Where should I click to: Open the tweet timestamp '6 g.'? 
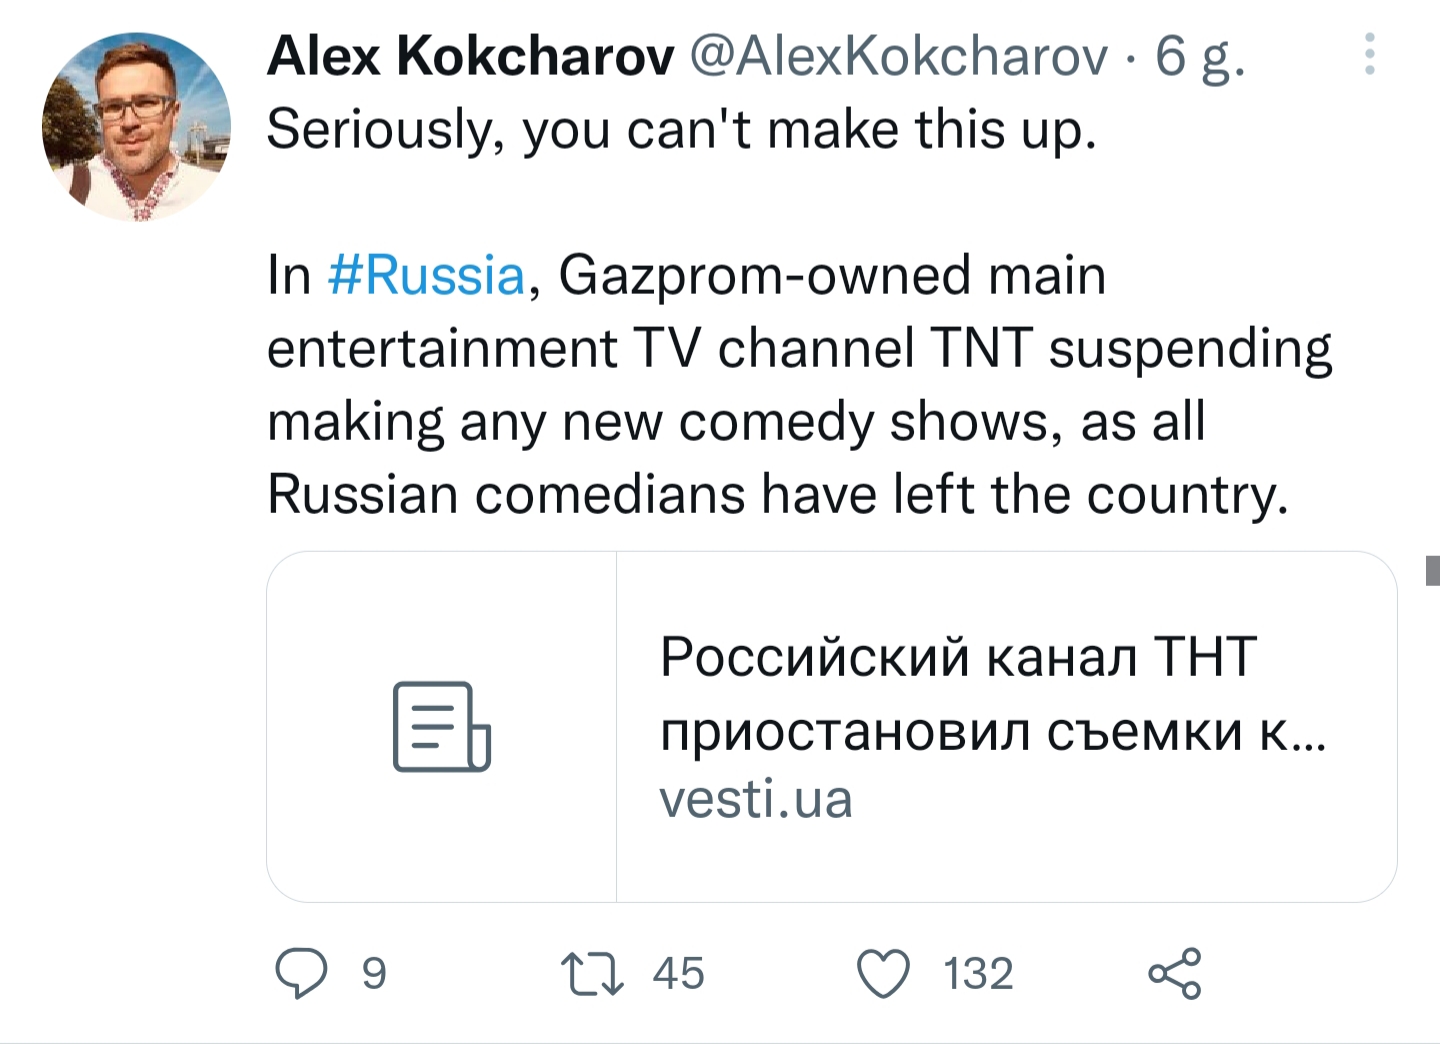point(1200,57)
